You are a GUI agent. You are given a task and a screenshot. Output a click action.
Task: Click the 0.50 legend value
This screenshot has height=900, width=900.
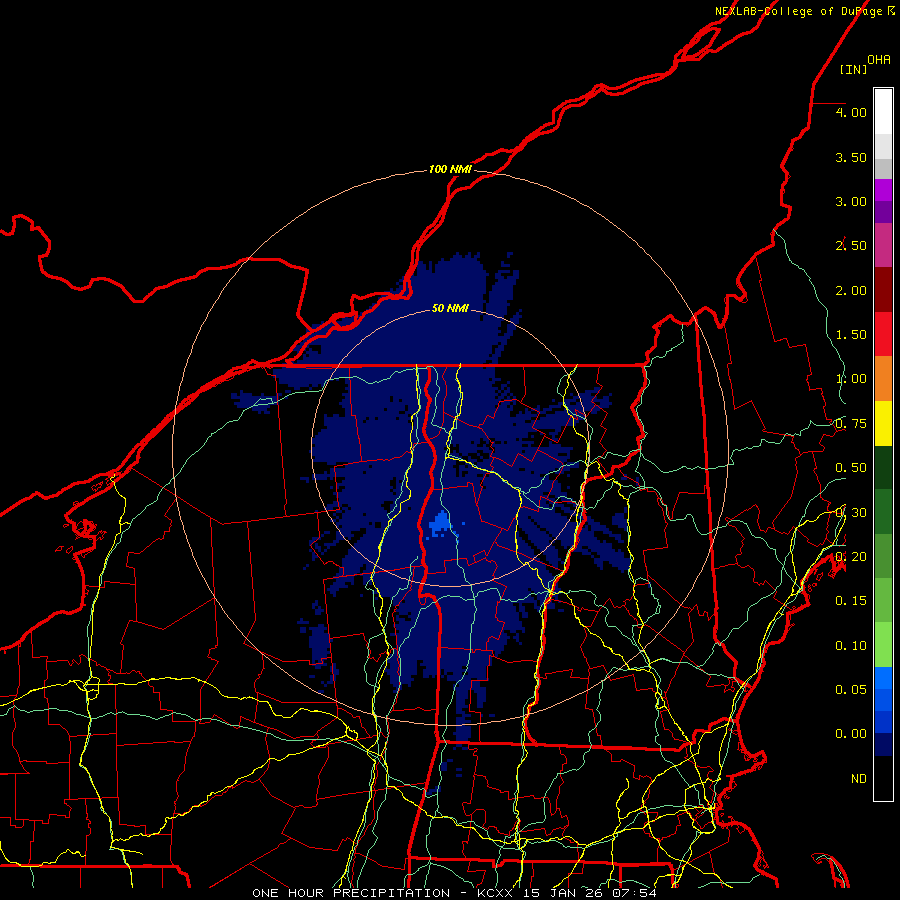point(851,468)
